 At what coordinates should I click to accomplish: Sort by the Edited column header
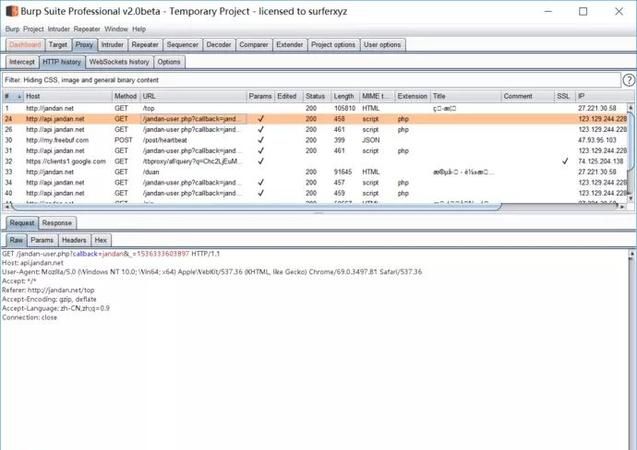288,96
